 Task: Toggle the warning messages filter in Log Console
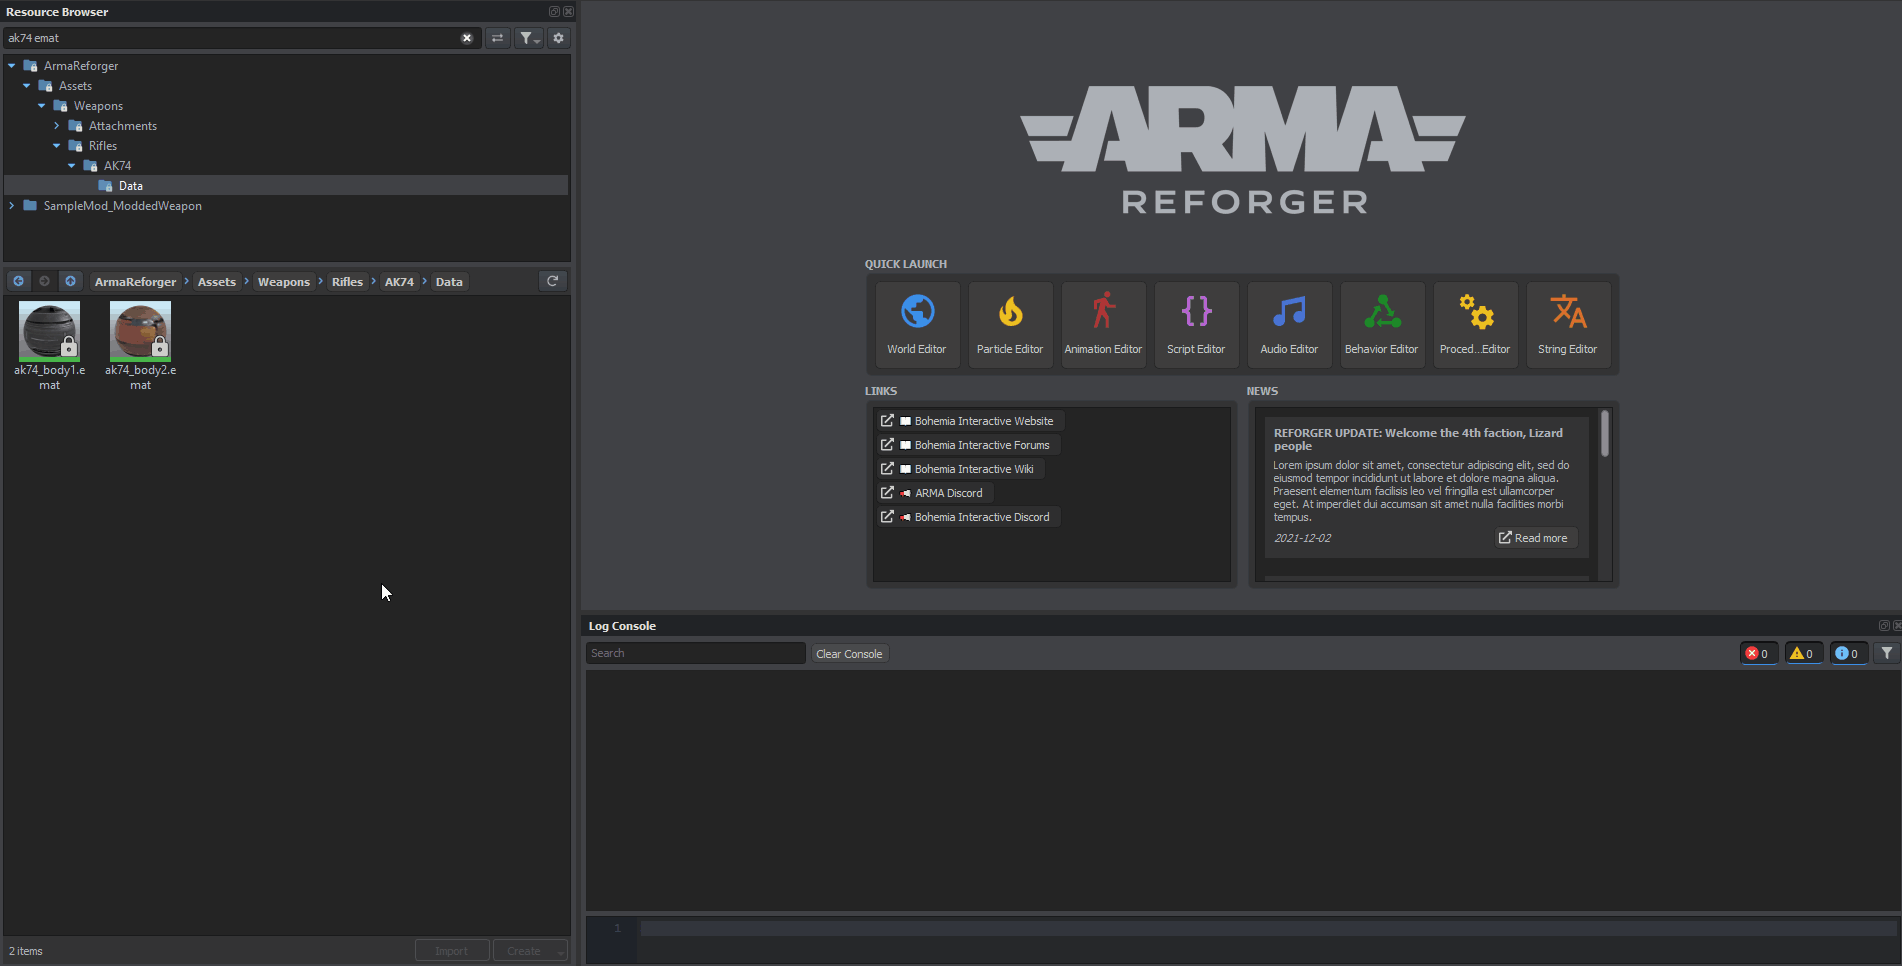point(1803,653)
